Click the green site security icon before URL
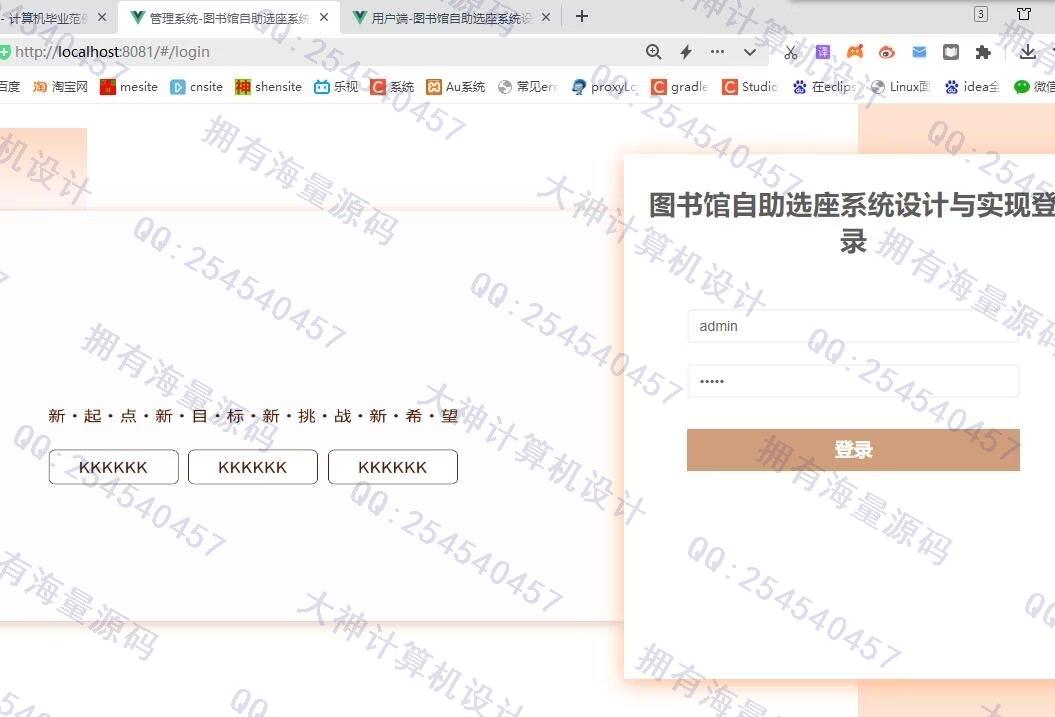This screenshot has width=1055, height=717. pyautogui.click(x=5, y=52)
